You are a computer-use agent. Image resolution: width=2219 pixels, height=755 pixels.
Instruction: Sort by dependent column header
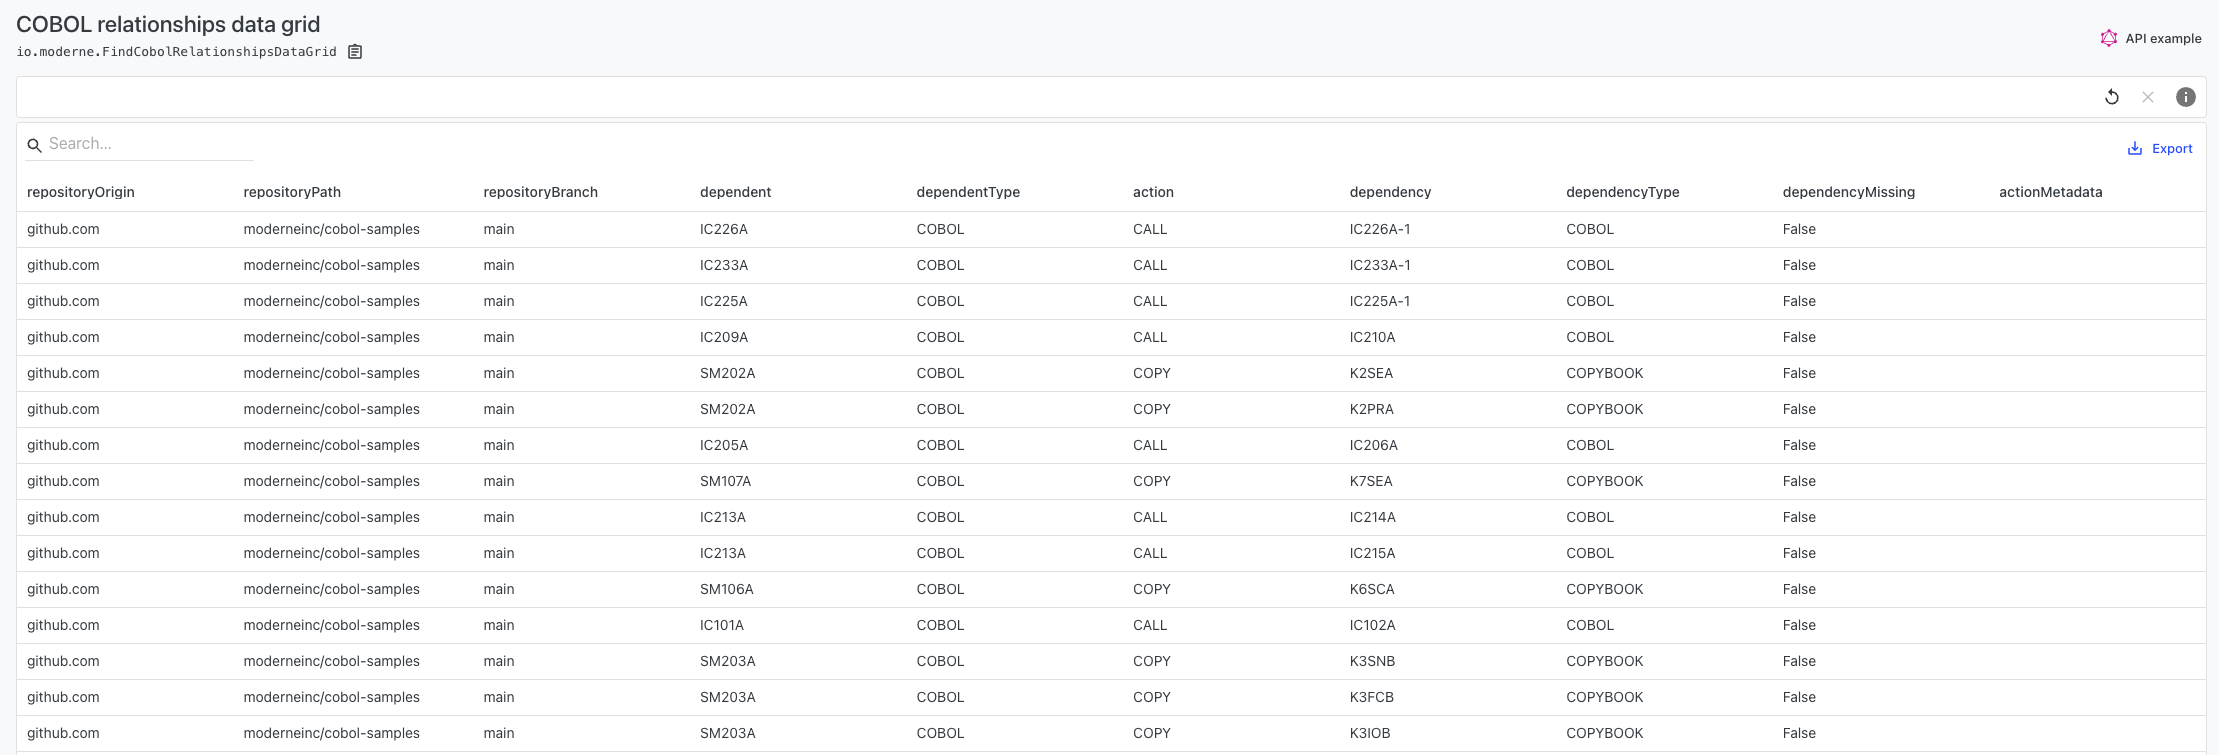pyautogui.click(x=735, y=192)
